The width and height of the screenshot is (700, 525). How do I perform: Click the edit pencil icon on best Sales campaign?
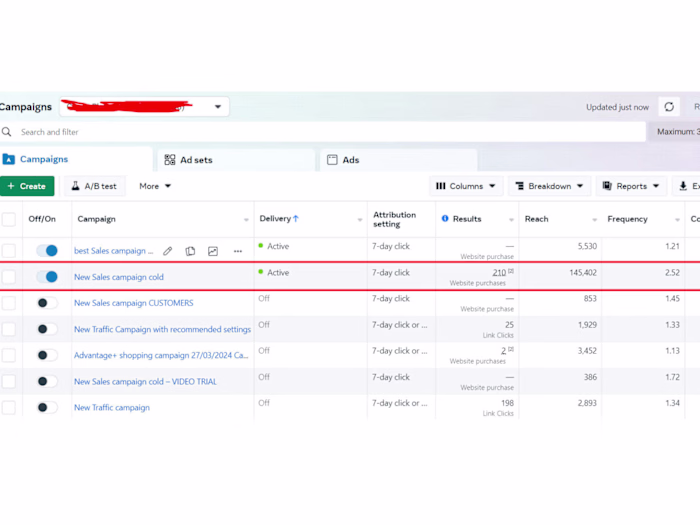tap(167, 251)
